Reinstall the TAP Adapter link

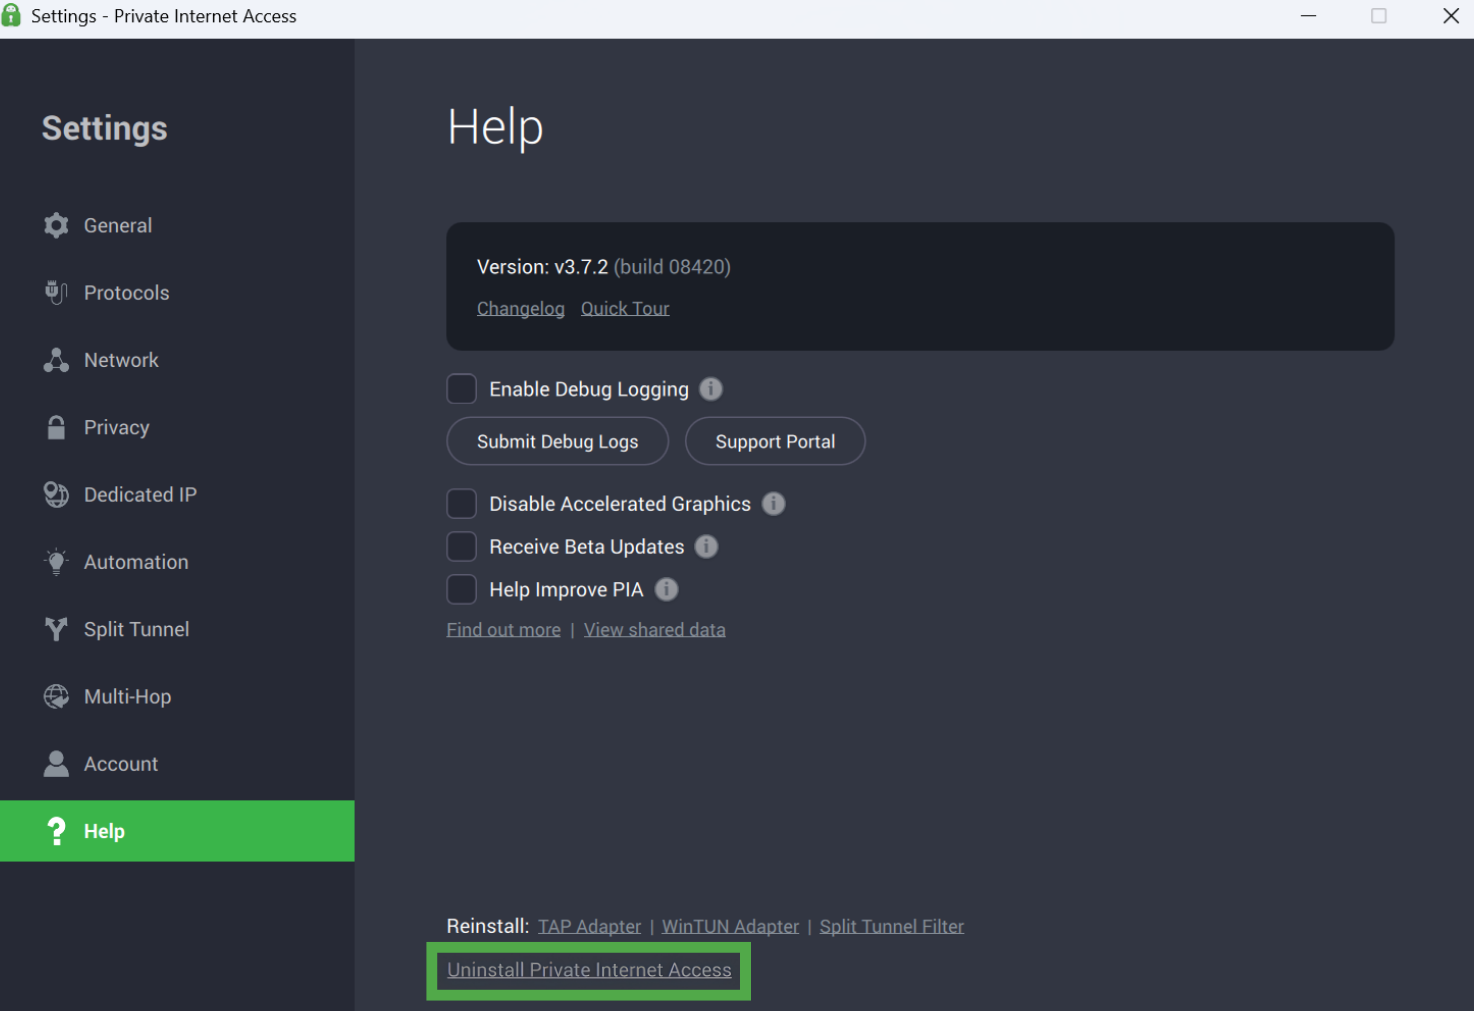click(590, 926)
